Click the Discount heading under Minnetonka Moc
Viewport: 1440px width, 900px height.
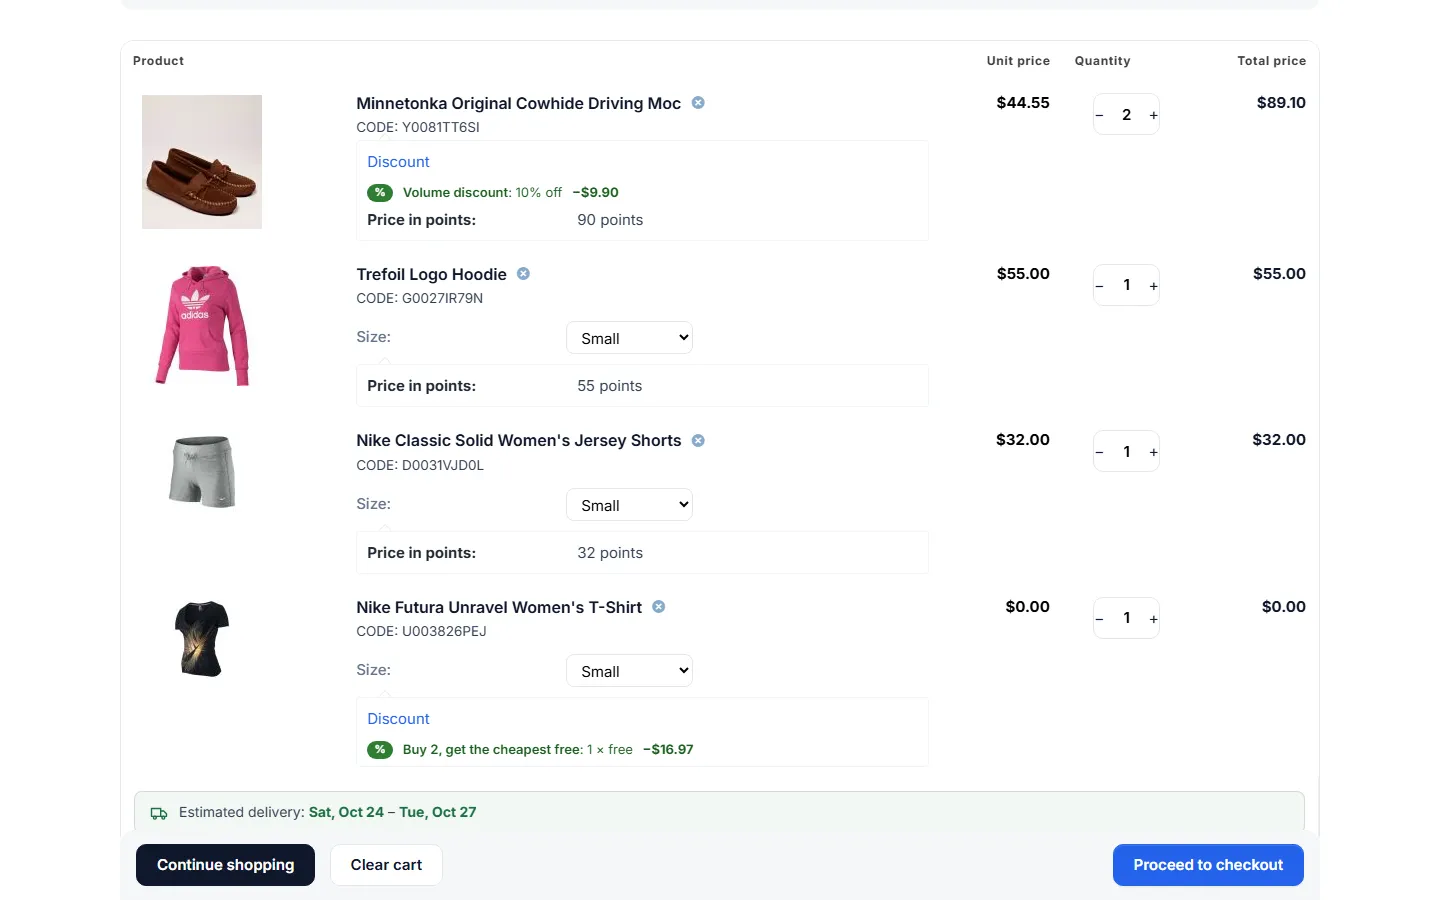pyautogui.click(x=398, y=162)
